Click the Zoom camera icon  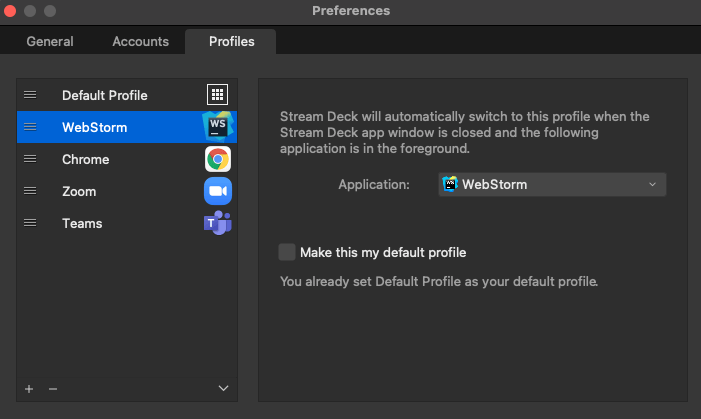(218, 191)
